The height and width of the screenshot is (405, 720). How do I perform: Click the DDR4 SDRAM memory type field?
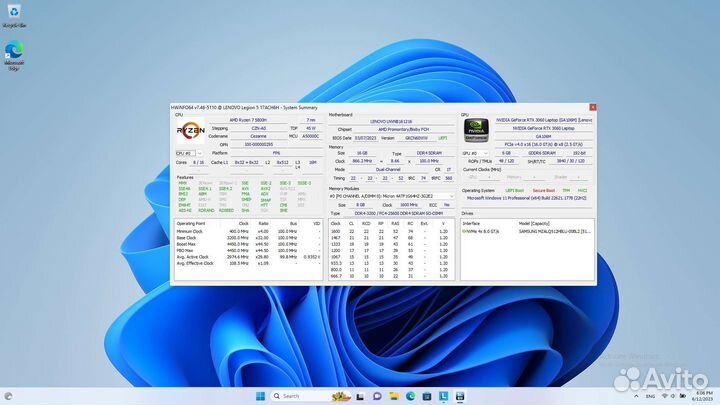[x=429, y=153]
